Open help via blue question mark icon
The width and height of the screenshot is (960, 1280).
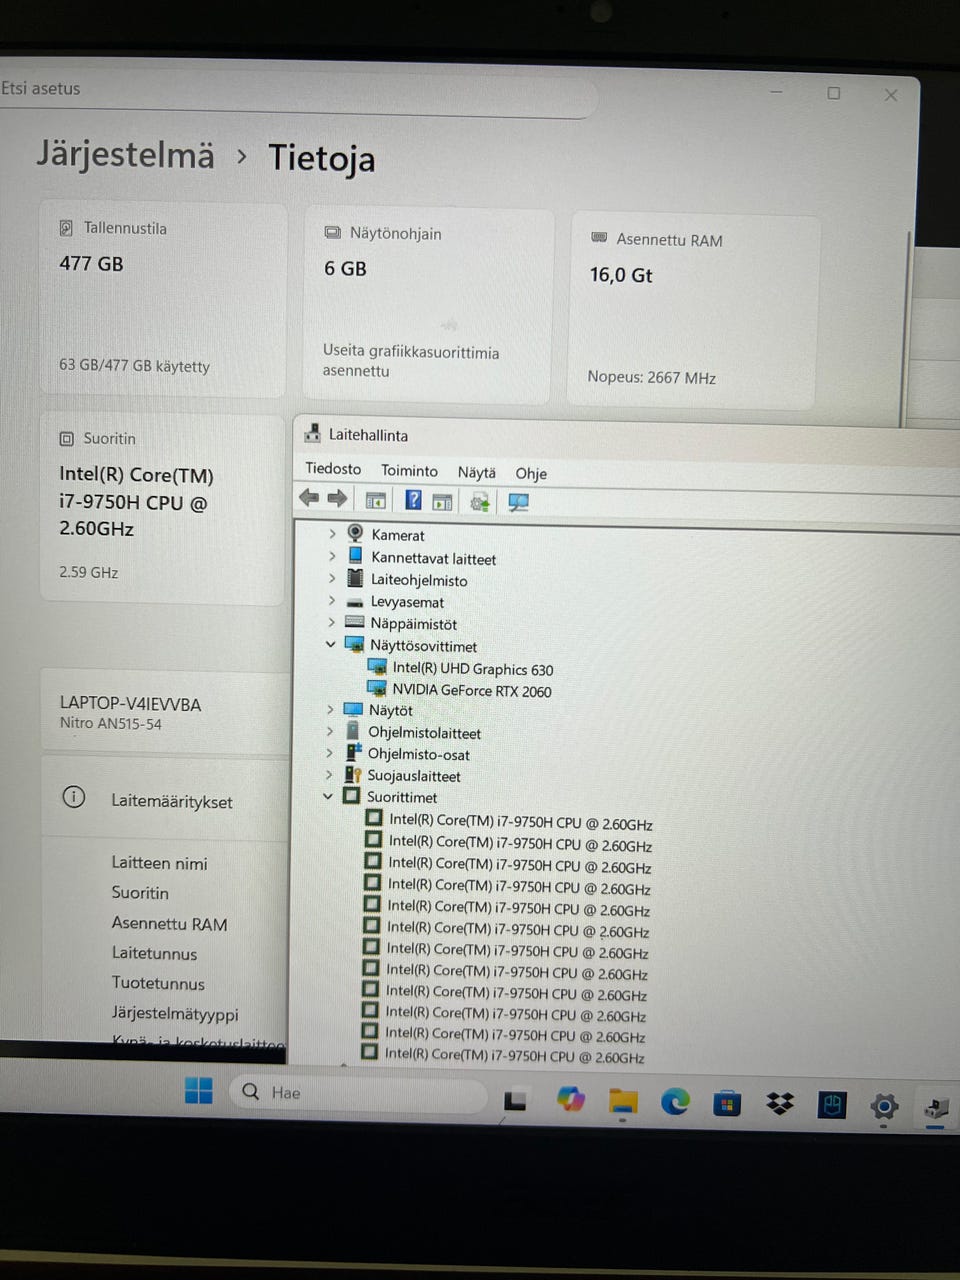pyautogui.click(x=413, y=500)
